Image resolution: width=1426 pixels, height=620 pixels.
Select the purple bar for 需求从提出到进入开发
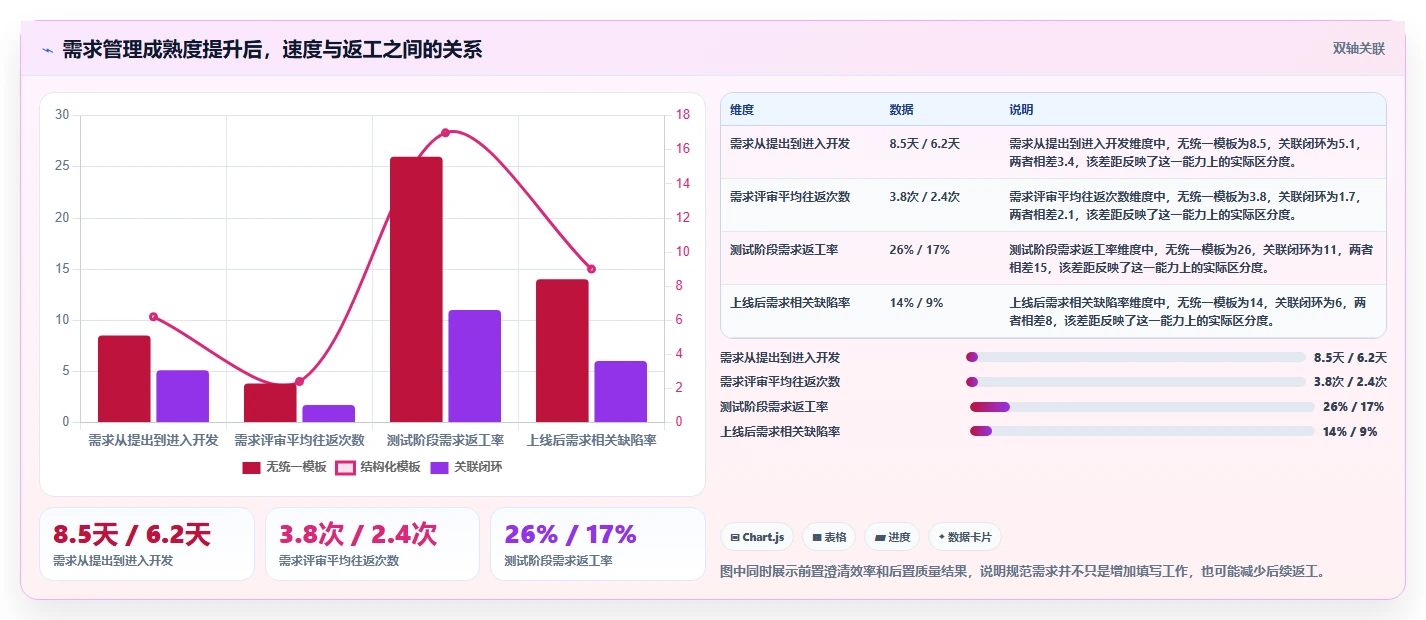tap(182, 396)
